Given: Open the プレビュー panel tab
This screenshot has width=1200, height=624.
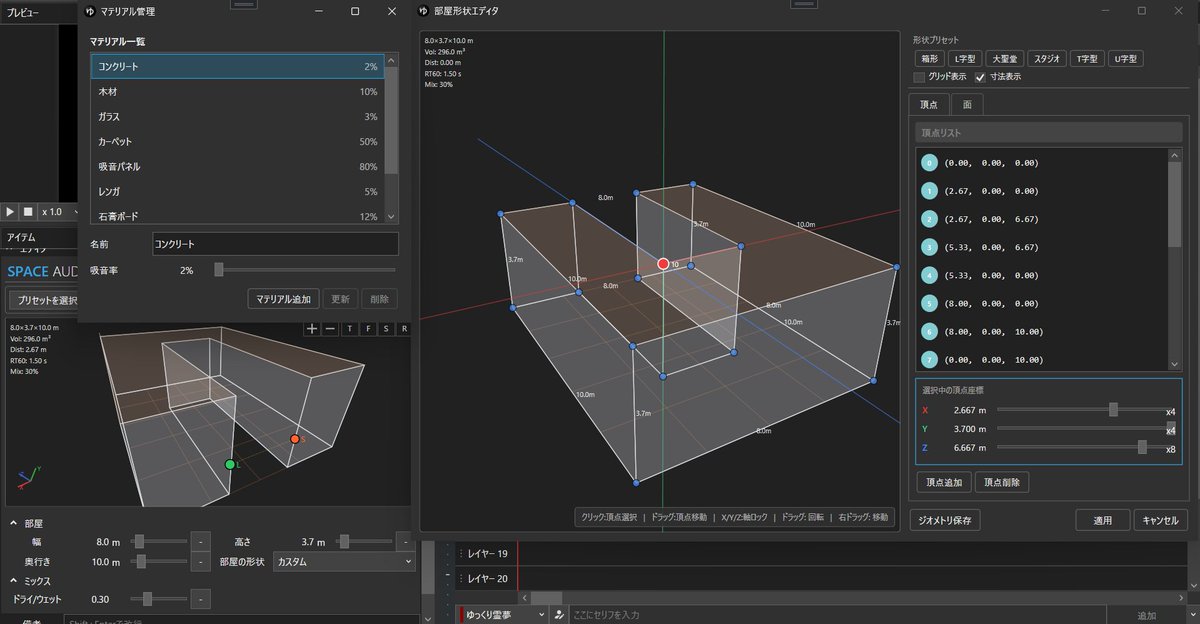Looking at the screenshot, I should click(23, 12).
